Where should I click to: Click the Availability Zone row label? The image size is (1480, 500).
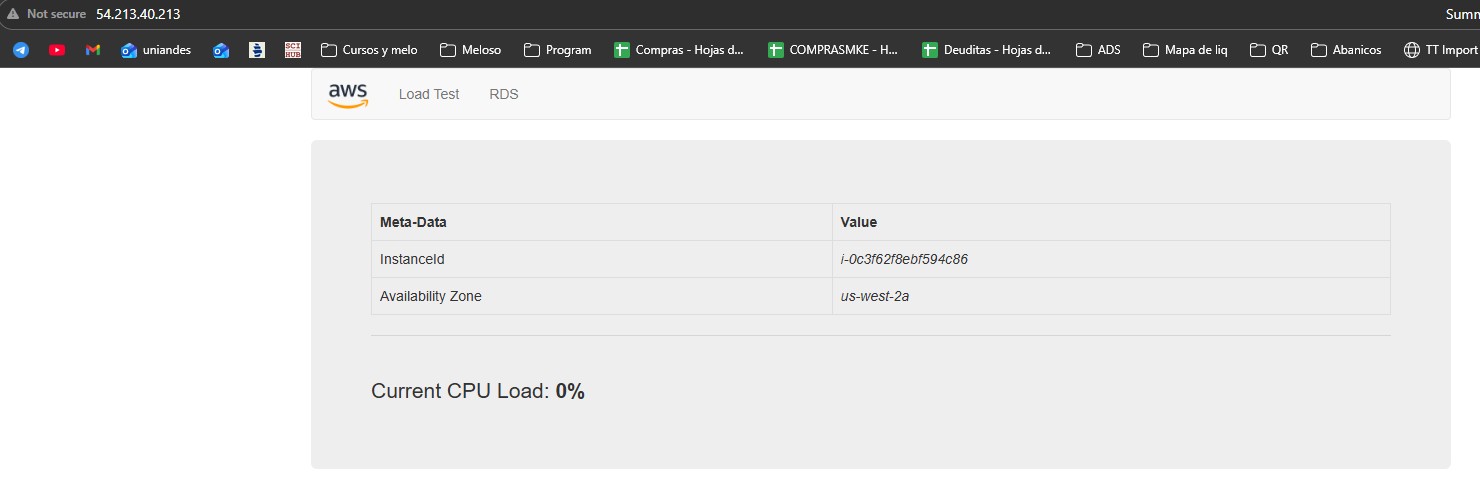coord(431,296)
